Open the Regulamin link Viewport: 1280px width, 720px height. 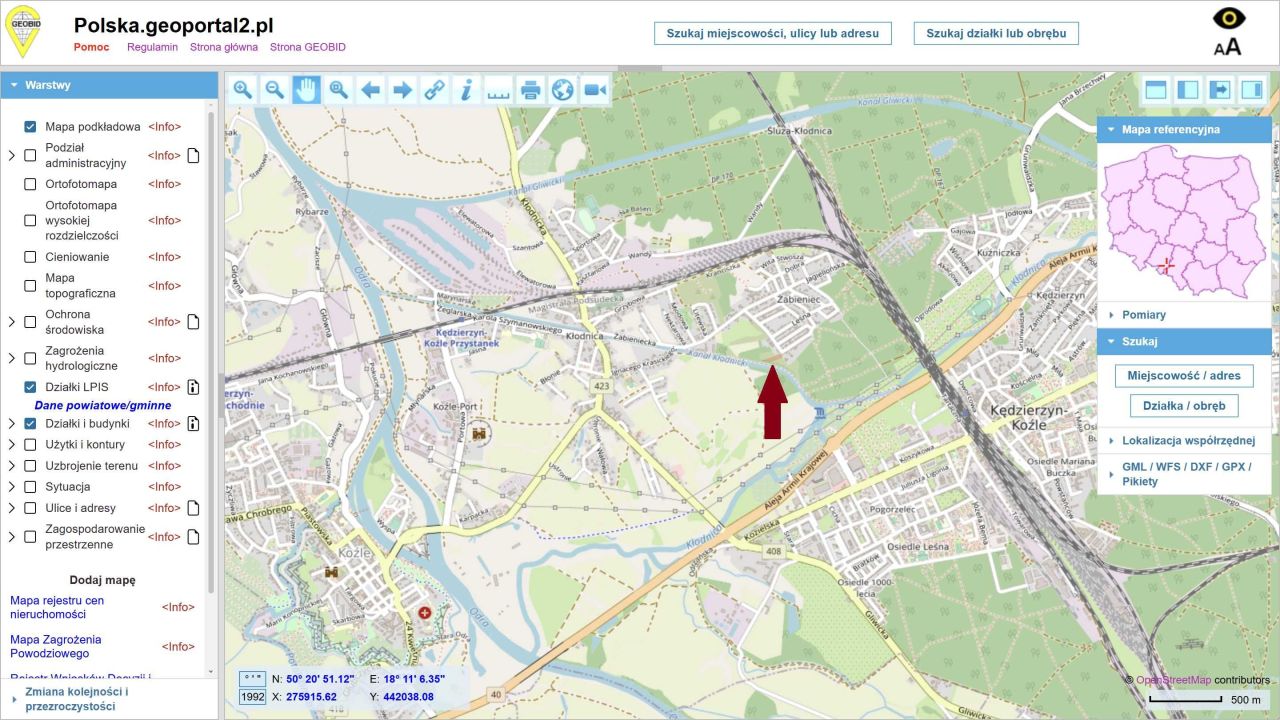coord(152,47)
